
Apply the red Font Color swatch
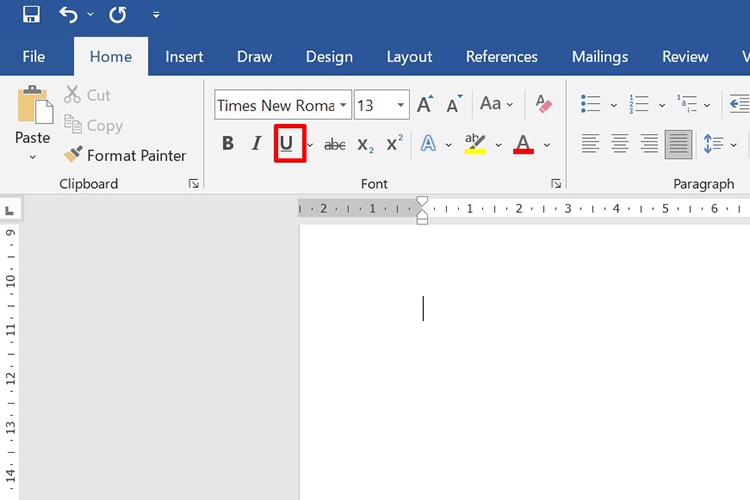(x=523, y=144)
